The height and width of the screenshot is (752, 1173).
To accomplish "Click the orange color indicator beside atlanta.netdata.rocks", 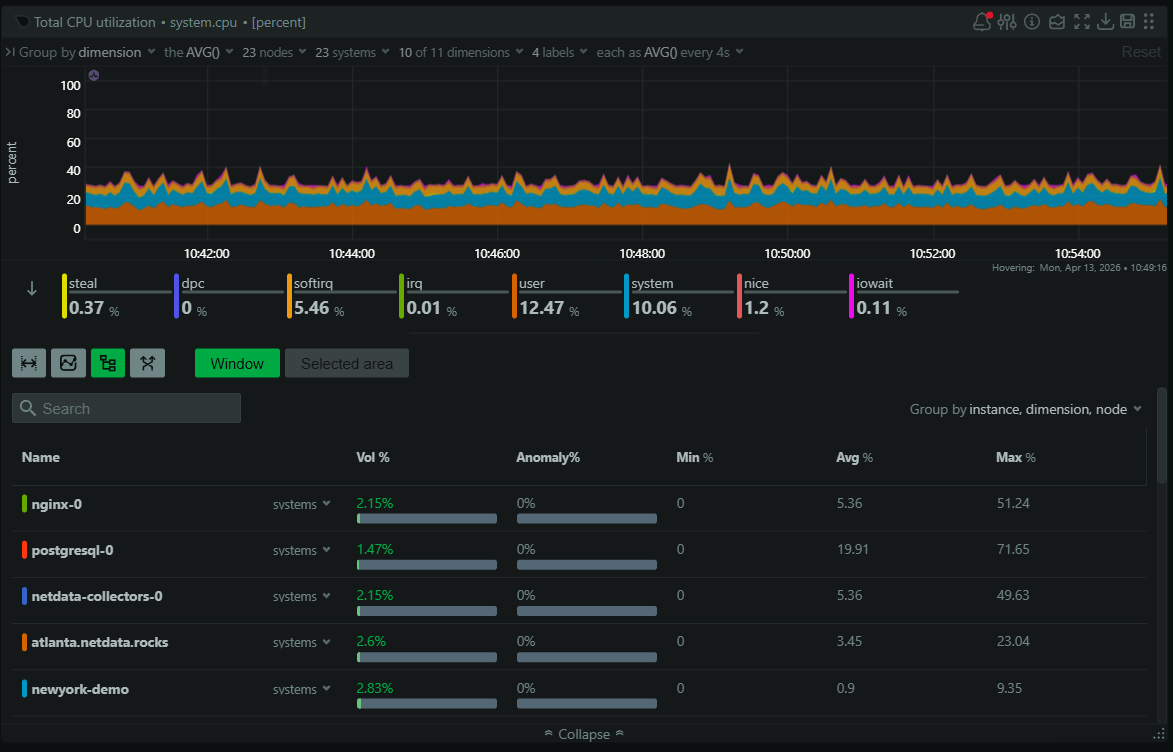I will point(22,641).
